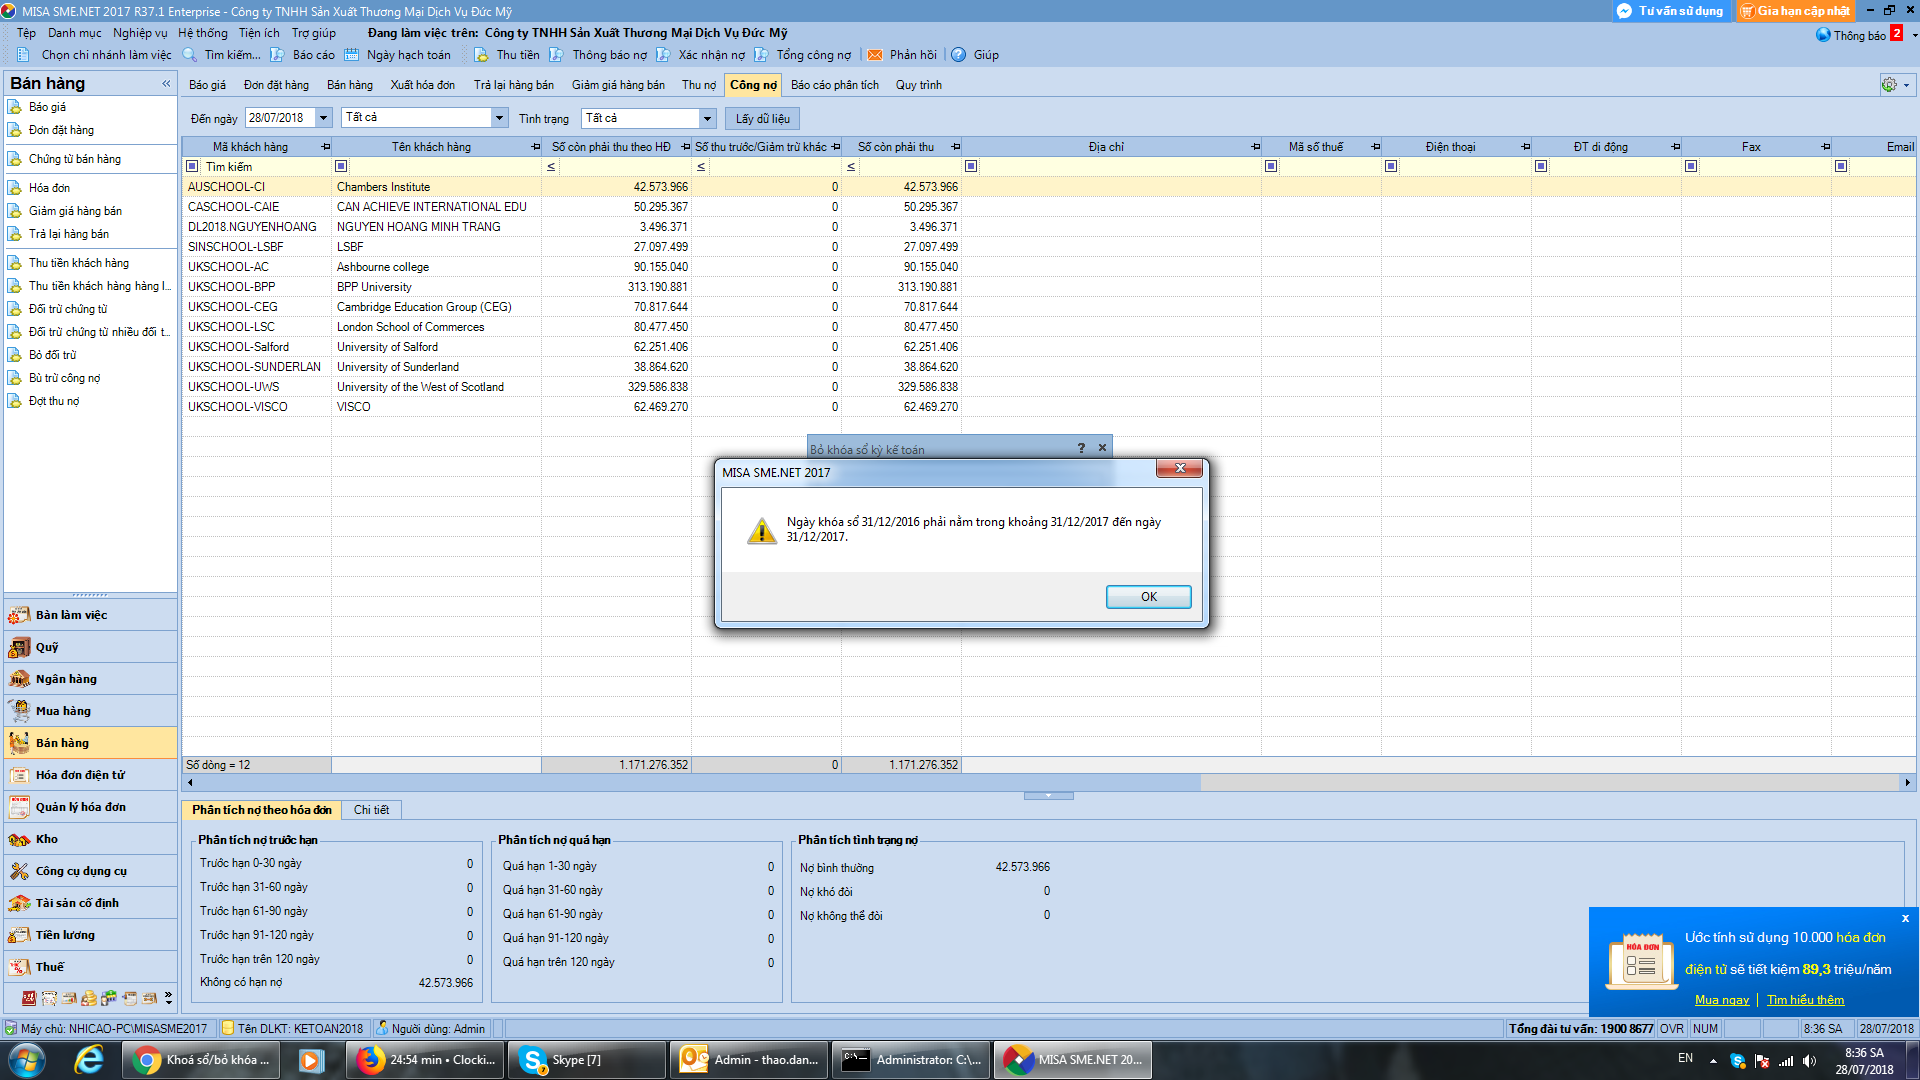Open the Bàn làm việc module
The height and width of the screenshot is (1080, 1920).
pyautogui.click(x=91, y=615)
